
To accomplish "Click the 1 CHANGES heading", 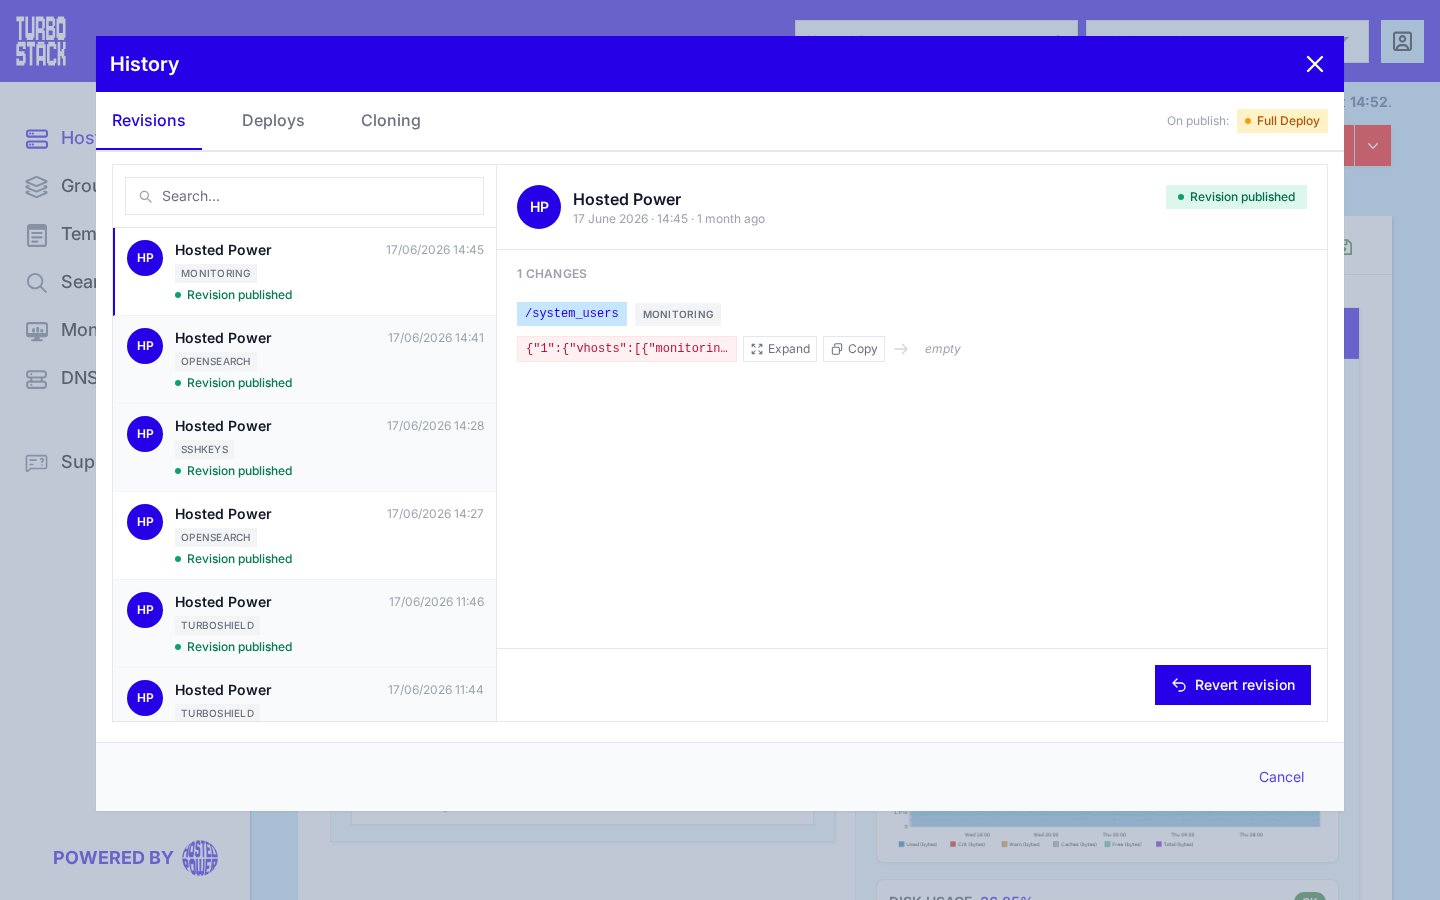I will 552,274.
